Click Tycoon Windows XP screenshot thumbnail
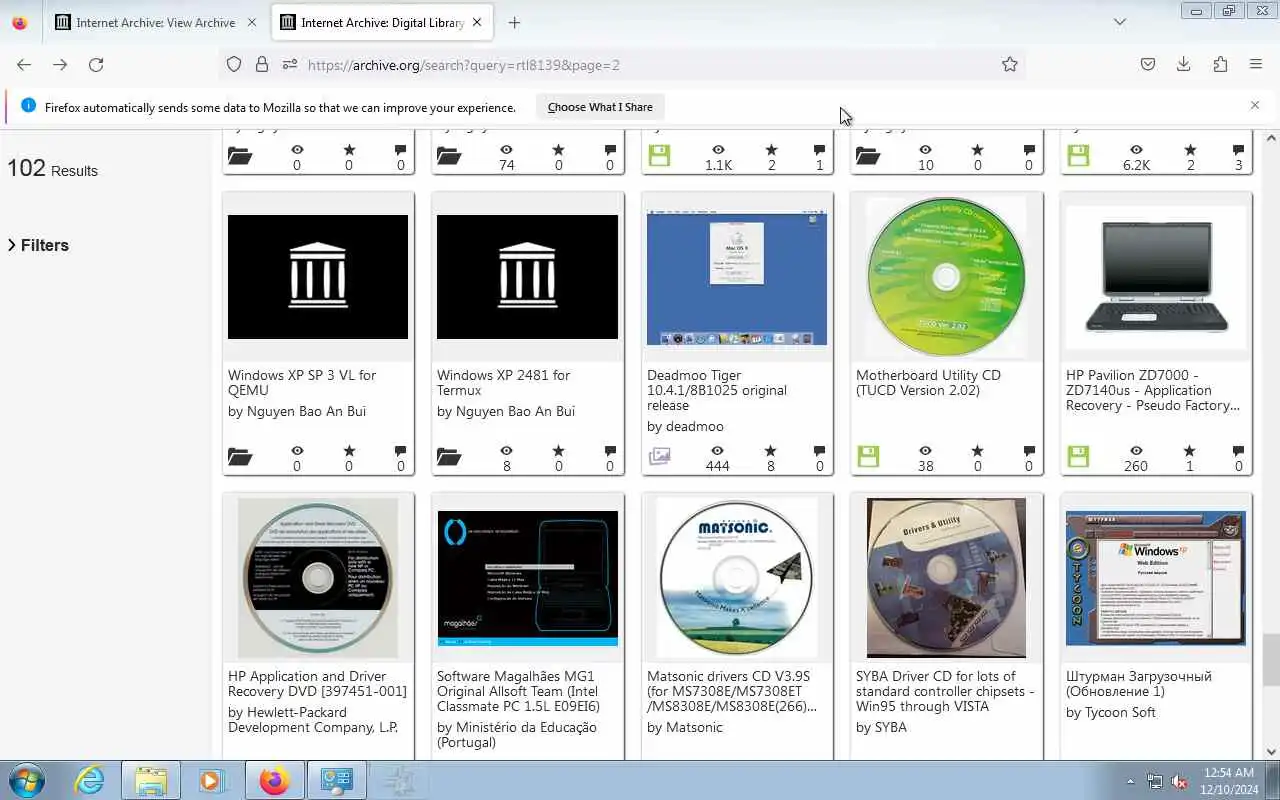The width and height of the screenshot is (1280, 800). point(1156,578)
